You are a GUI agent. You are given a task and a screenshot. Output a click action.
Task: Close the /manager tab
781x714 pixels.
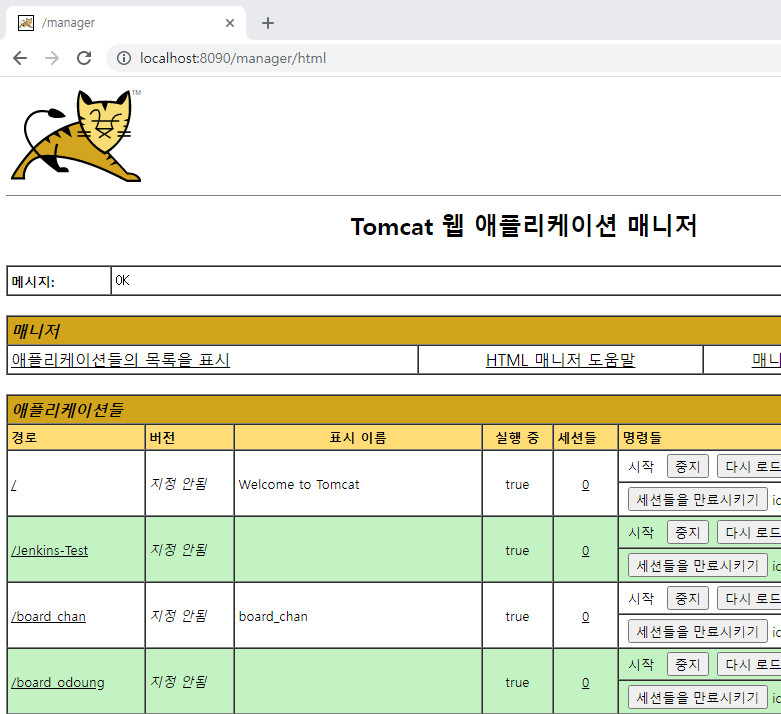pyautogui.click(x=230, y=23)
